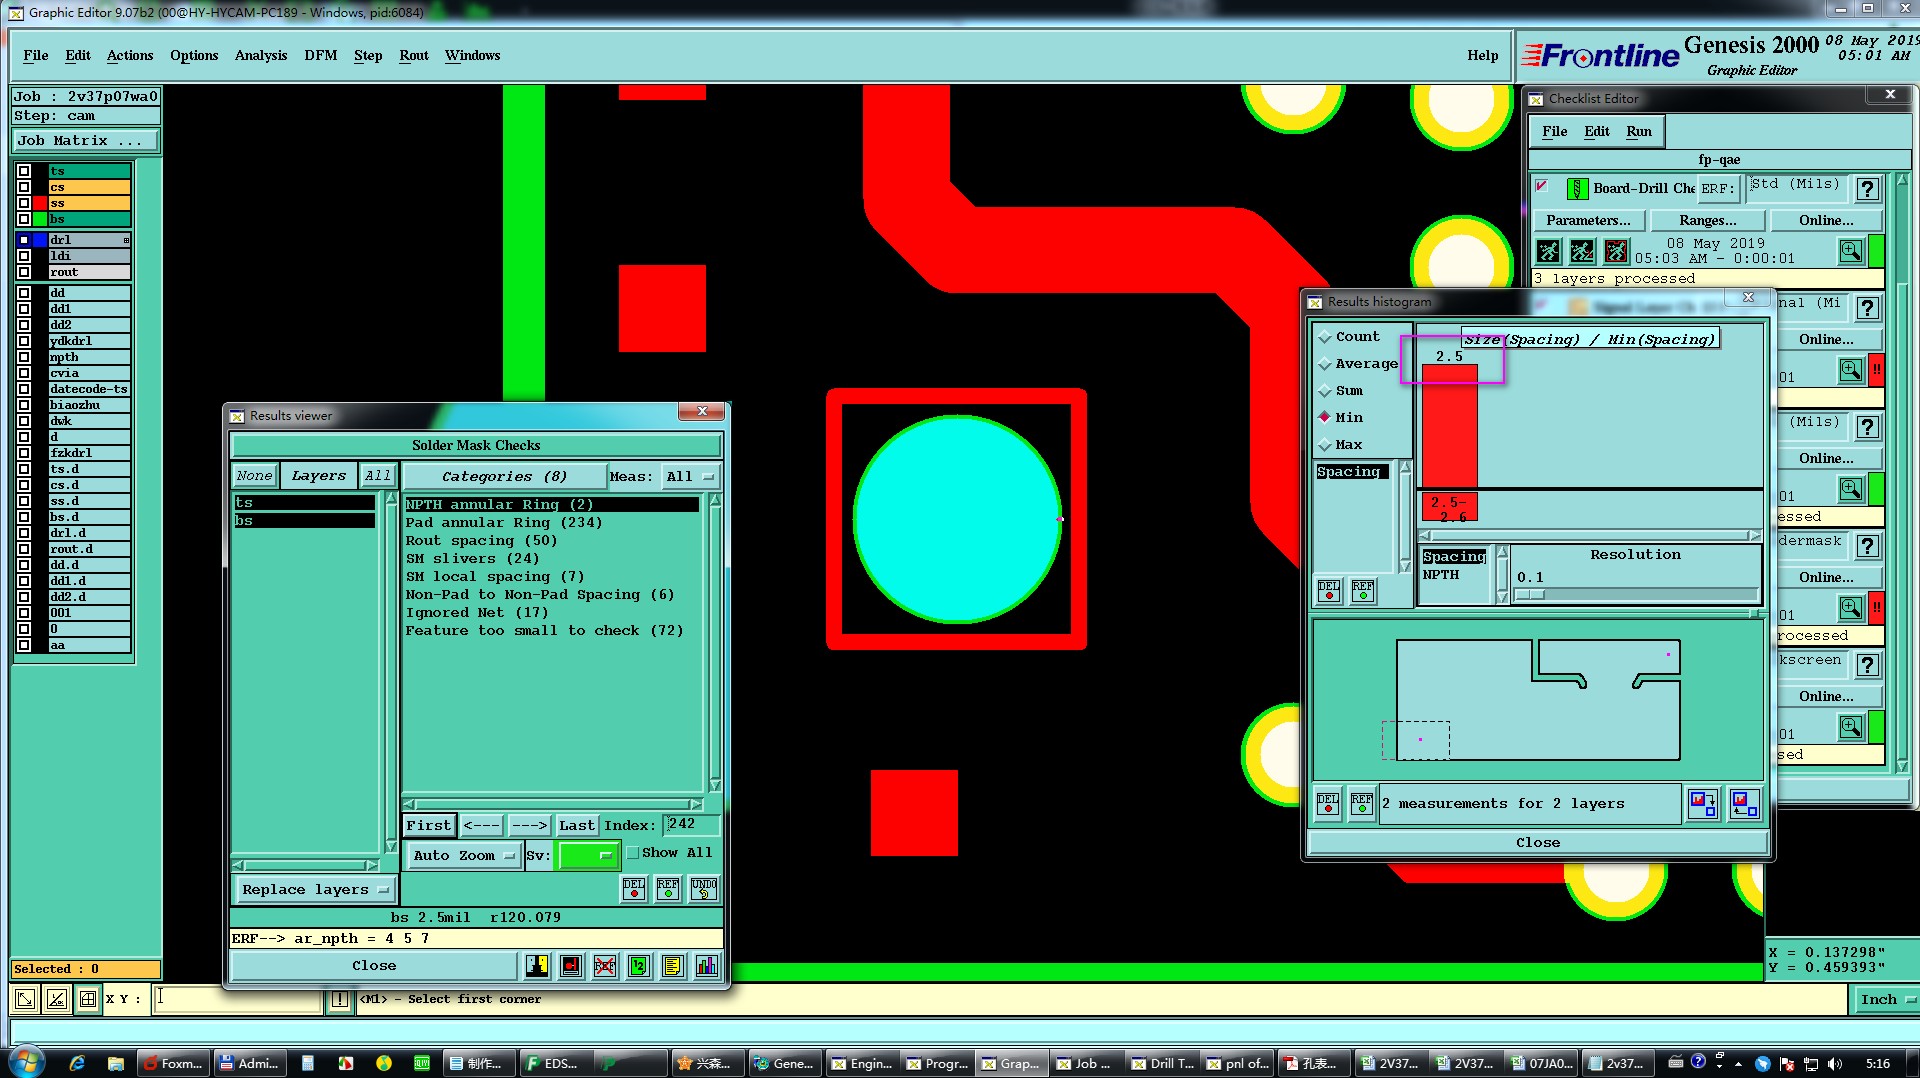
Task: Select the Max radio option
Action: pos(1325,444)
